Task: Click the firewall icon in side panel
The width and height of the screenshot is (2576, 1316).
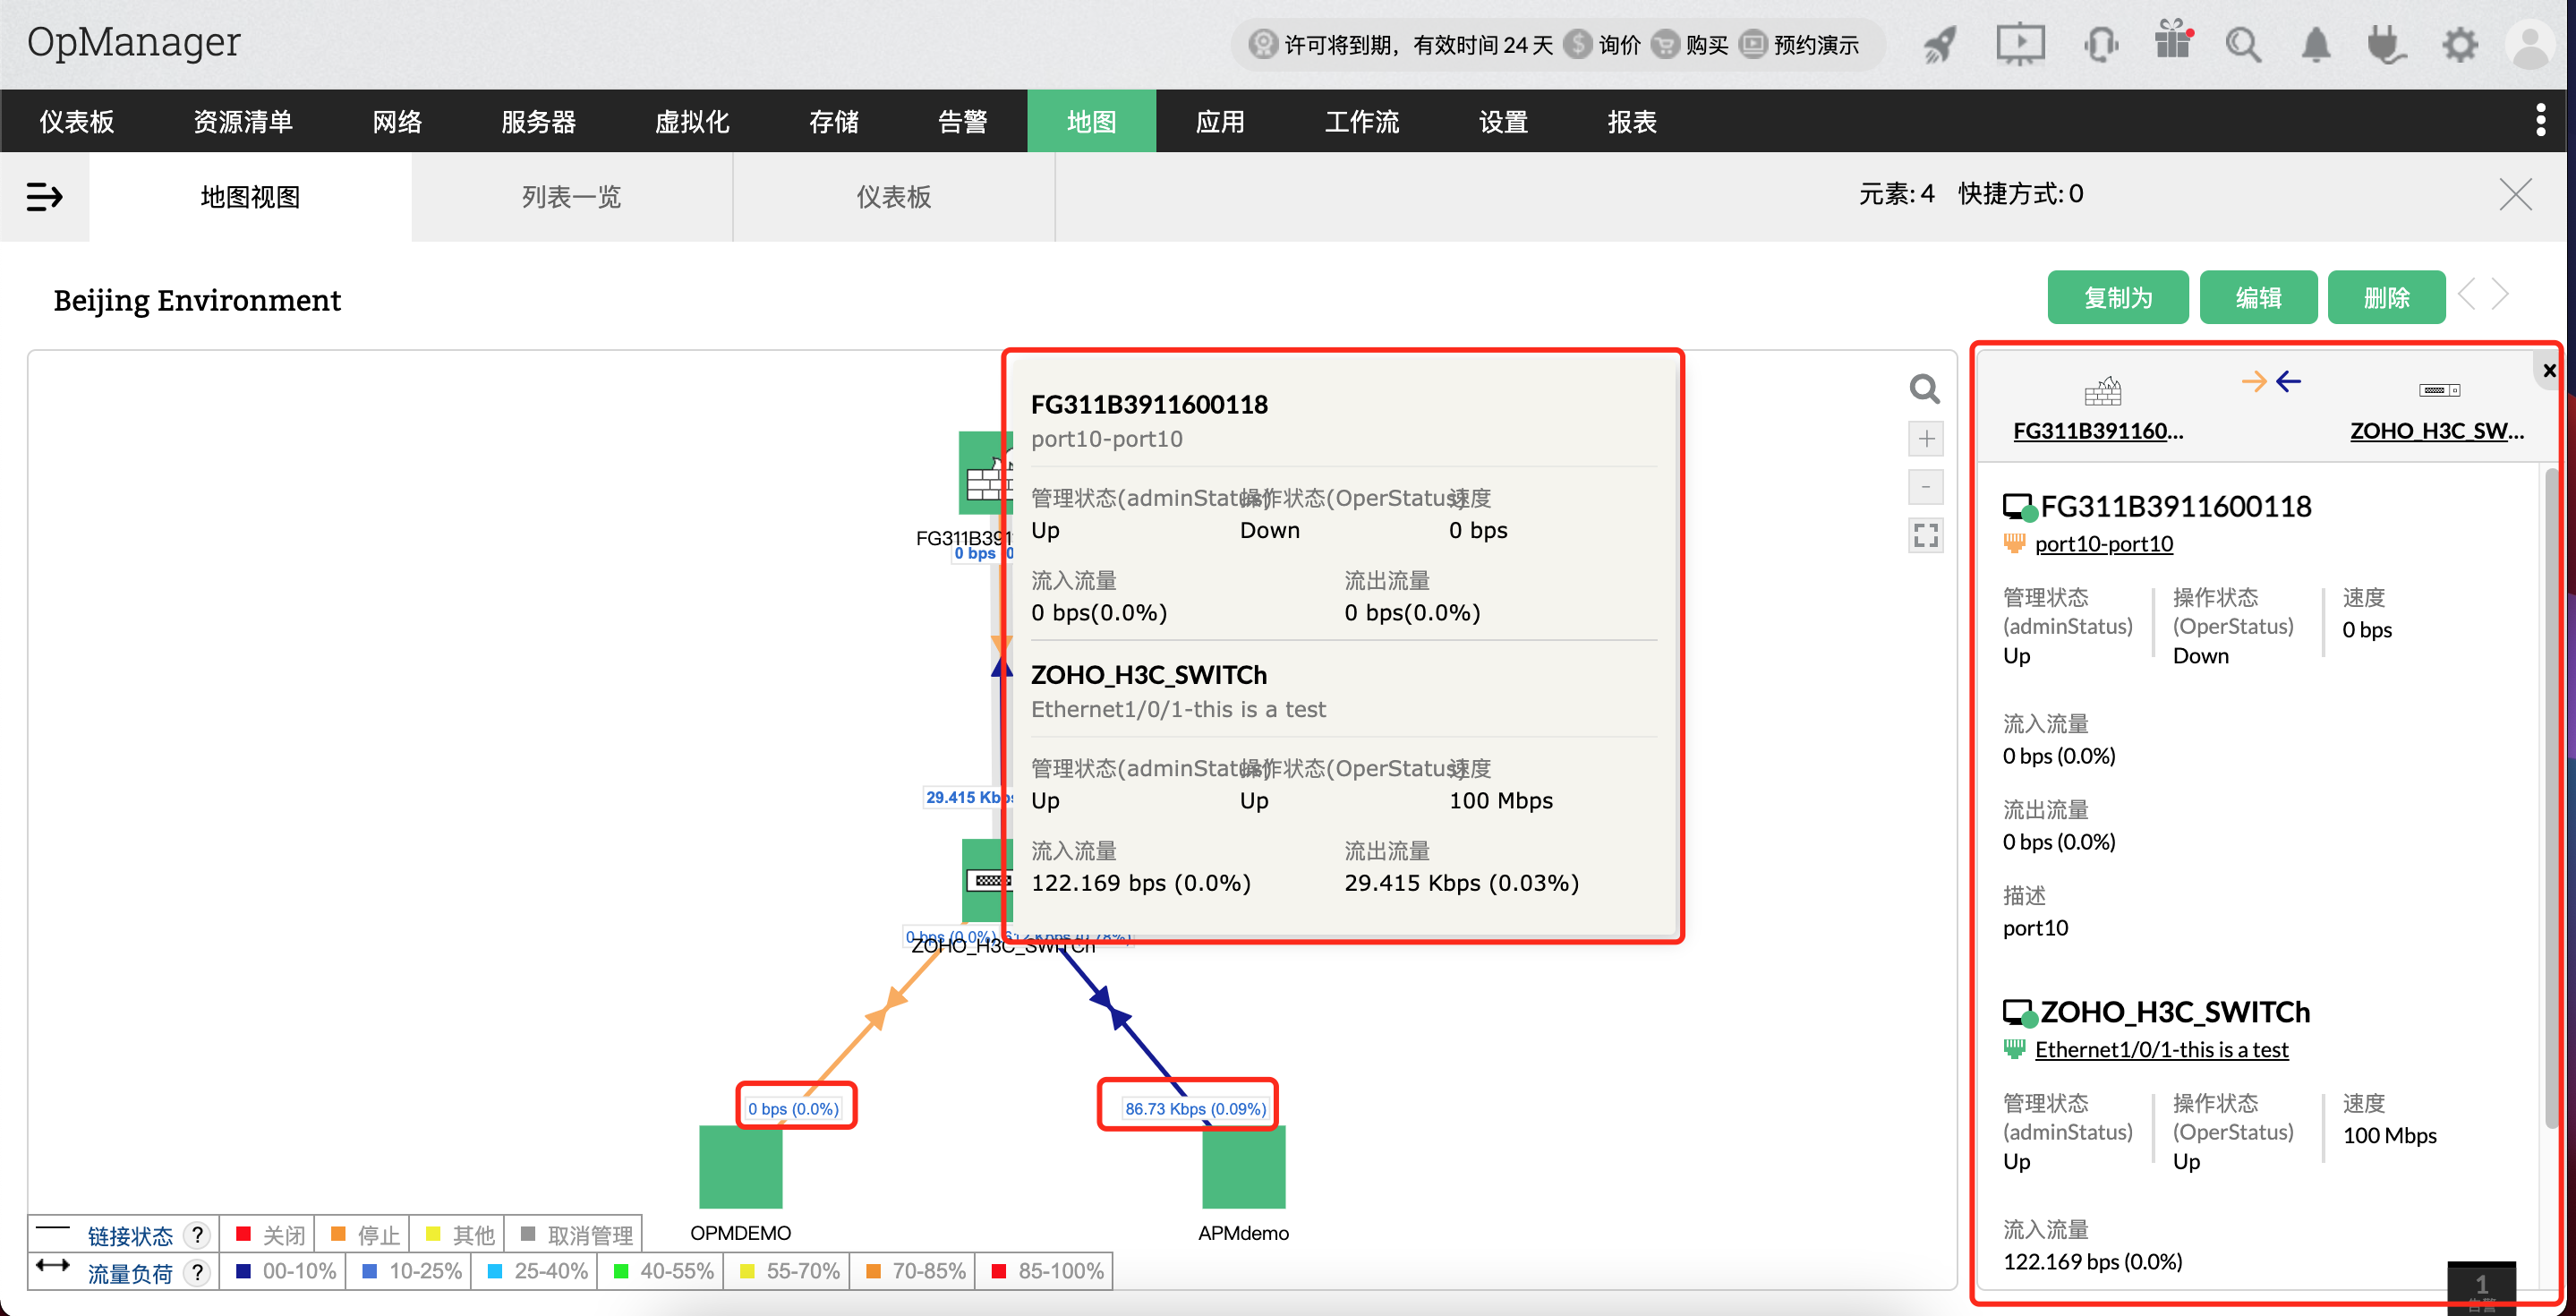Action: (x=2102, y=391)
